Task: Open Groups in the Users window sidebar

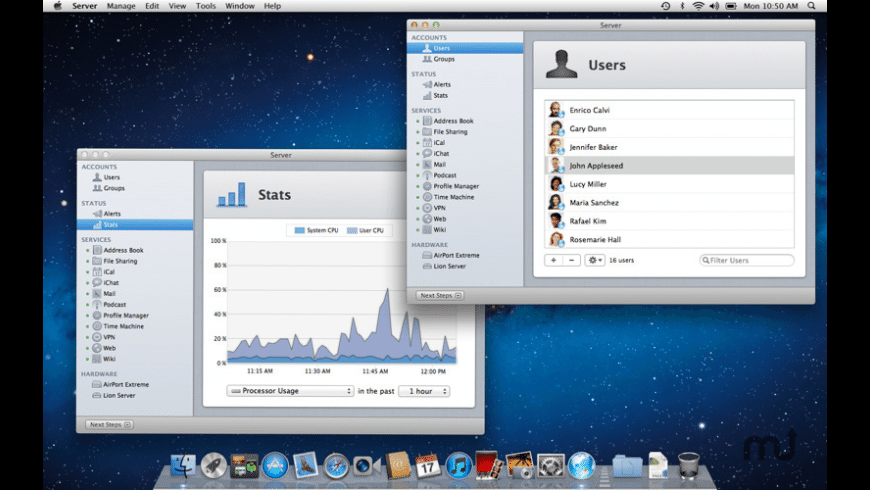Action: (443, 59)
